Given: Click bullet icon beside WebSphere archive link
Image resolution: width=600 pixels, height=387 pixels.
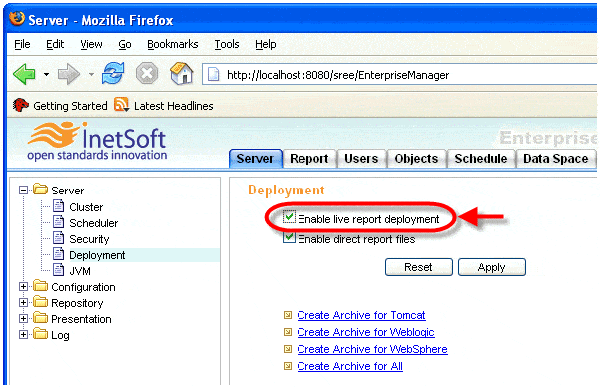Looking at the screenshot, I should [x=288, y=349].
